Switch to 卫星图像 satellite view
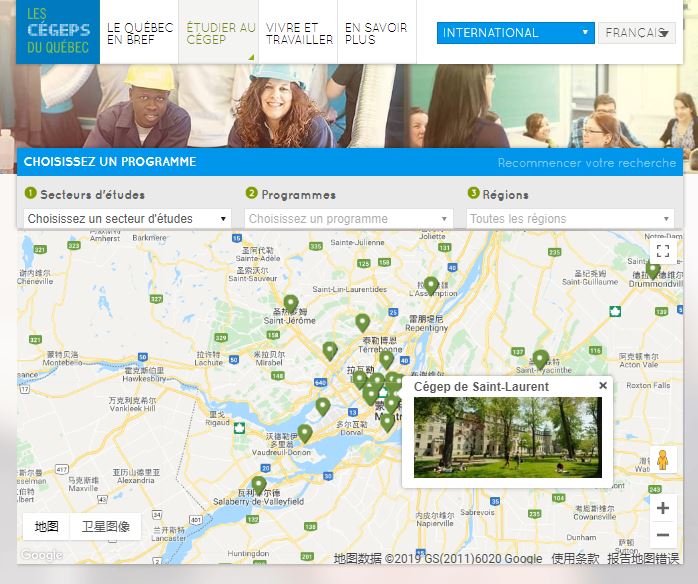The height and width of the screenshot is (584, 698). [x=106, y=527]
